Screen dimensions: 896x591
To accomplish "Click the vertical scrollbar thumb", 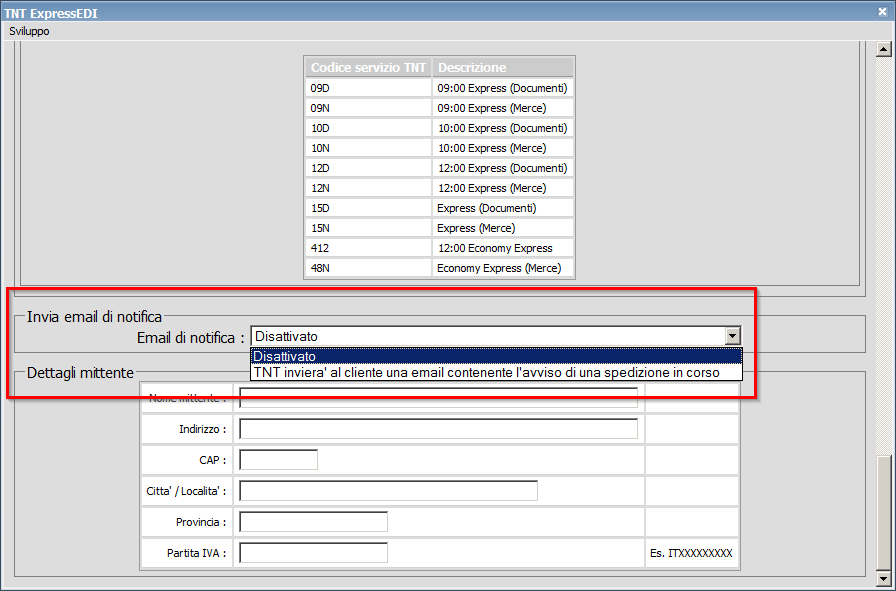I will [x=883, y=513].
